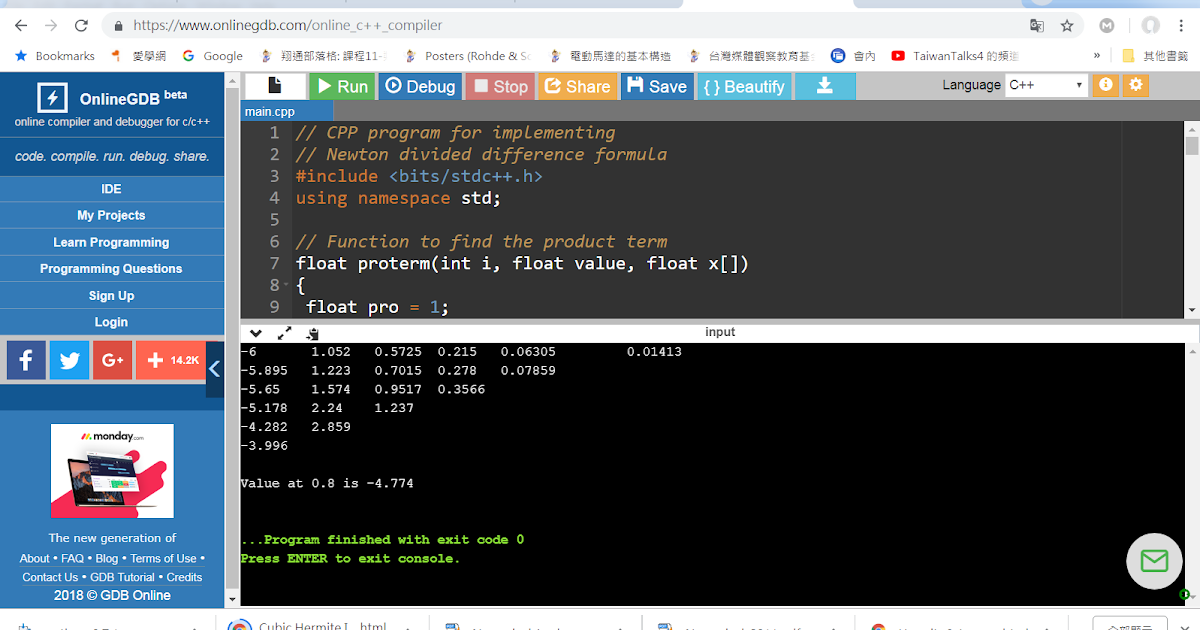Open the Google Translate icon in address bar
This screenshot has width=1200, height=630.
click(x=1037, y=25)
